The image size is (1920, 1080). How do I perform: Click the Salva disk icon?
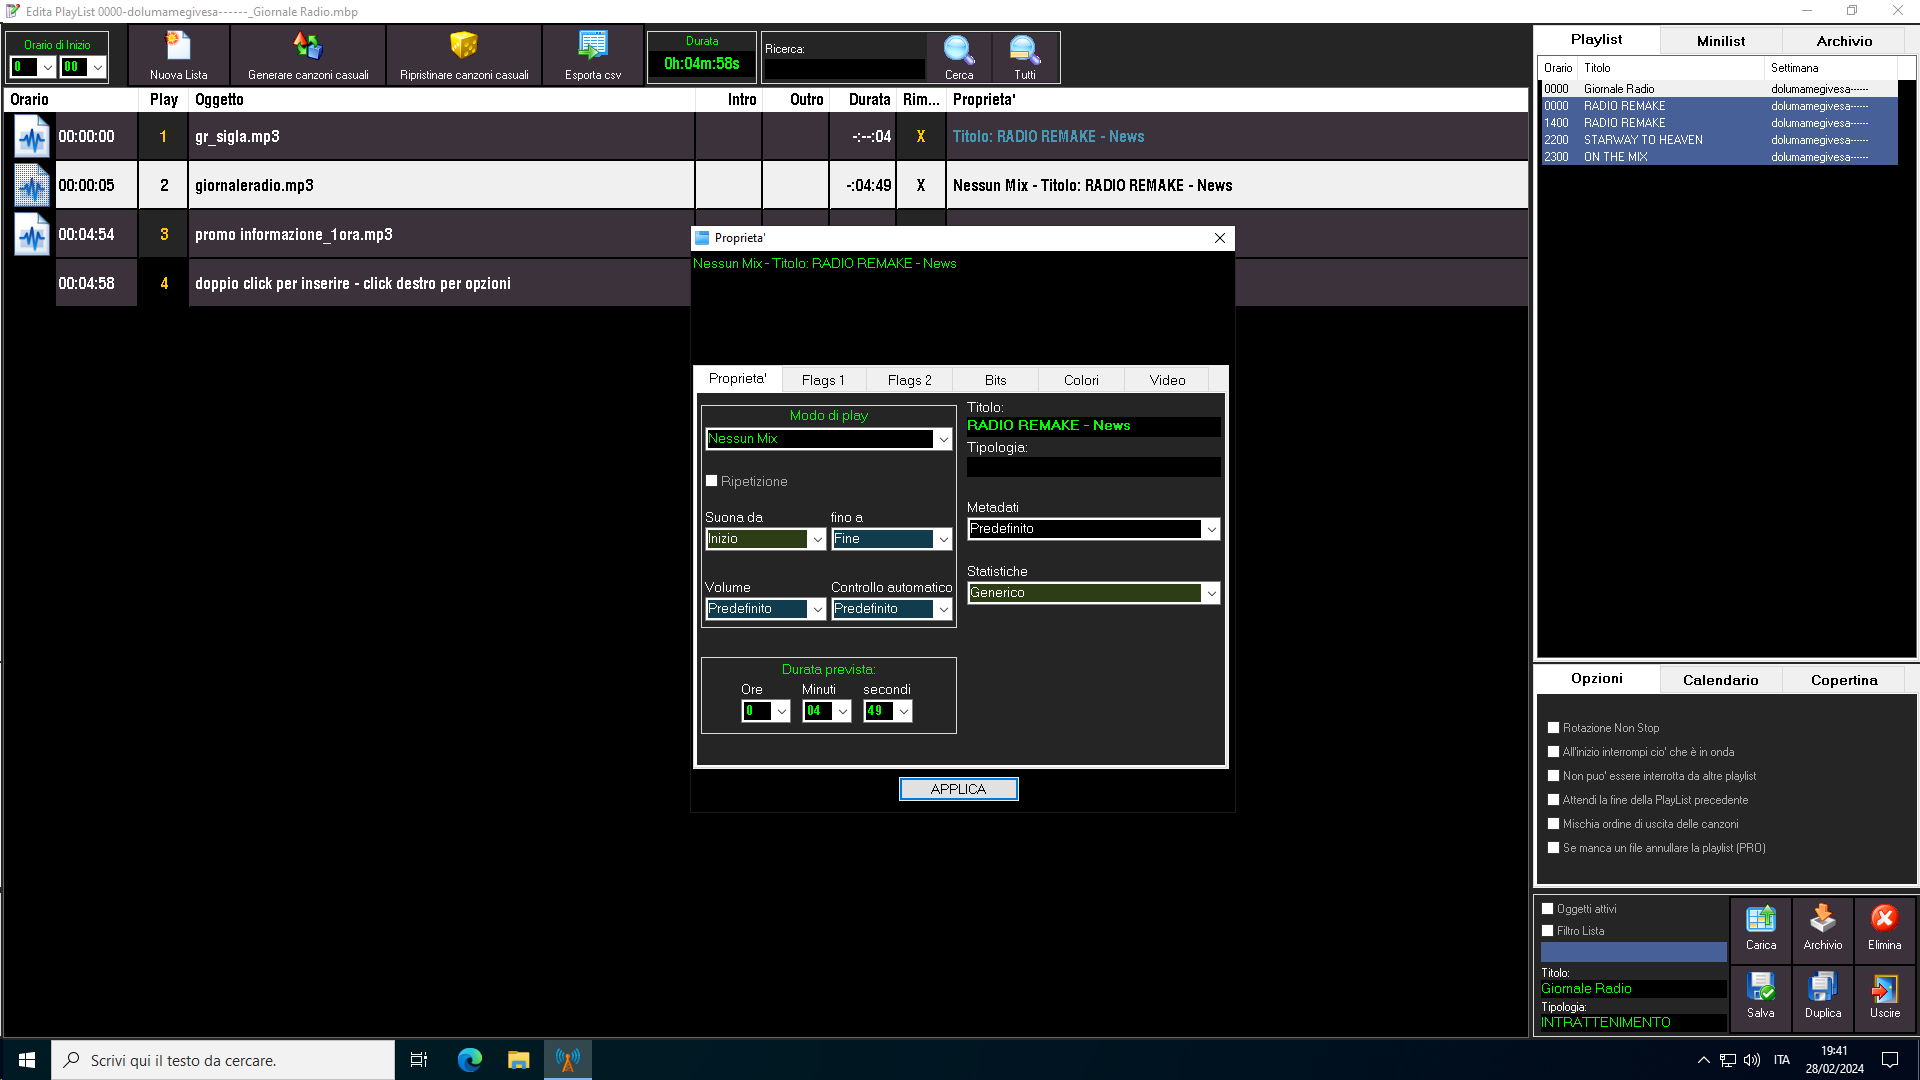tap(1760, 988)
